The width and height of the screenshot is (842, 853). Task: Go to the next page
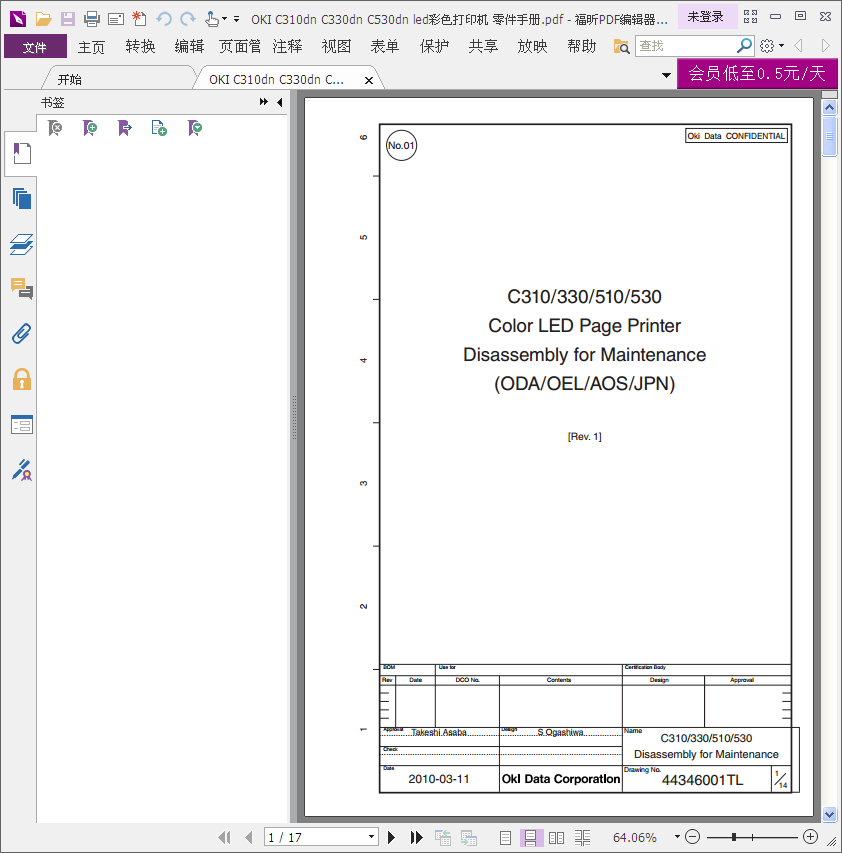coord(391,837)
